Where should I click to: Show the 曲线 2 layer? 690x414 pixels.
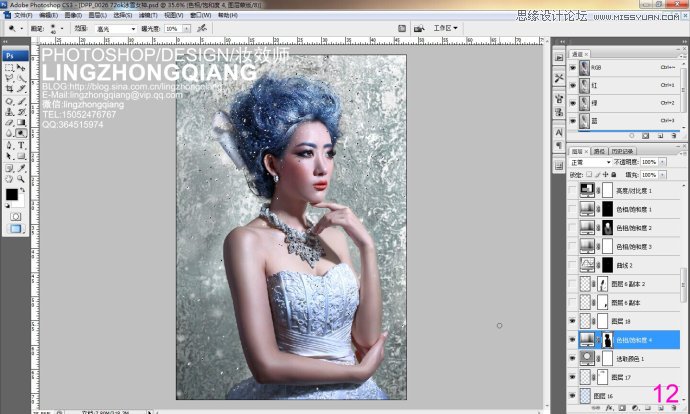click(573, 265)
